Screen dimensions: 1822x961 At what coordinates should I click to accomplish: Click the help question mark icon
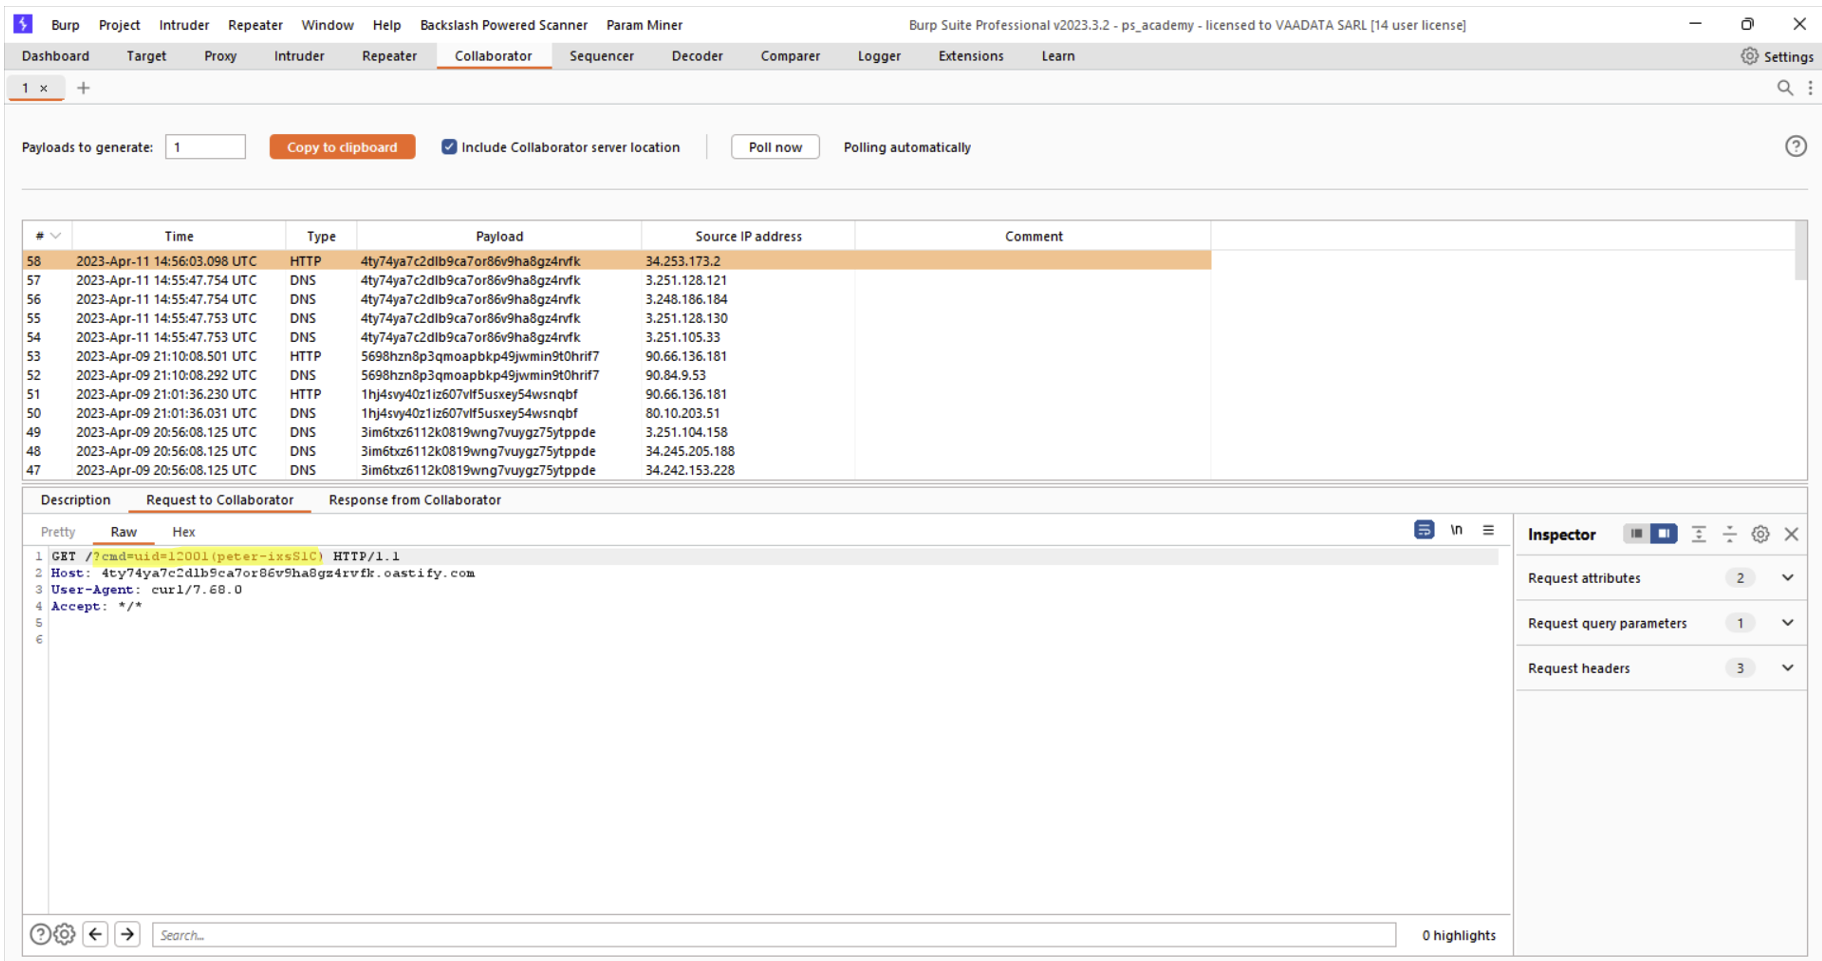[x=1795, y=147]
